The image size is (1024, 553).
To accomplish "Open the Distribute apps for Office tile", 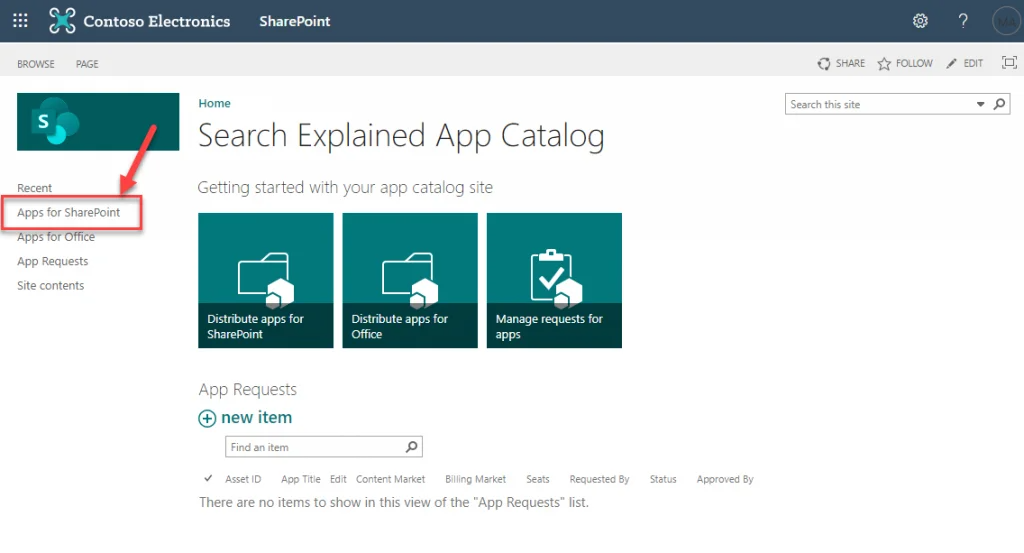I will coord(410,280).
